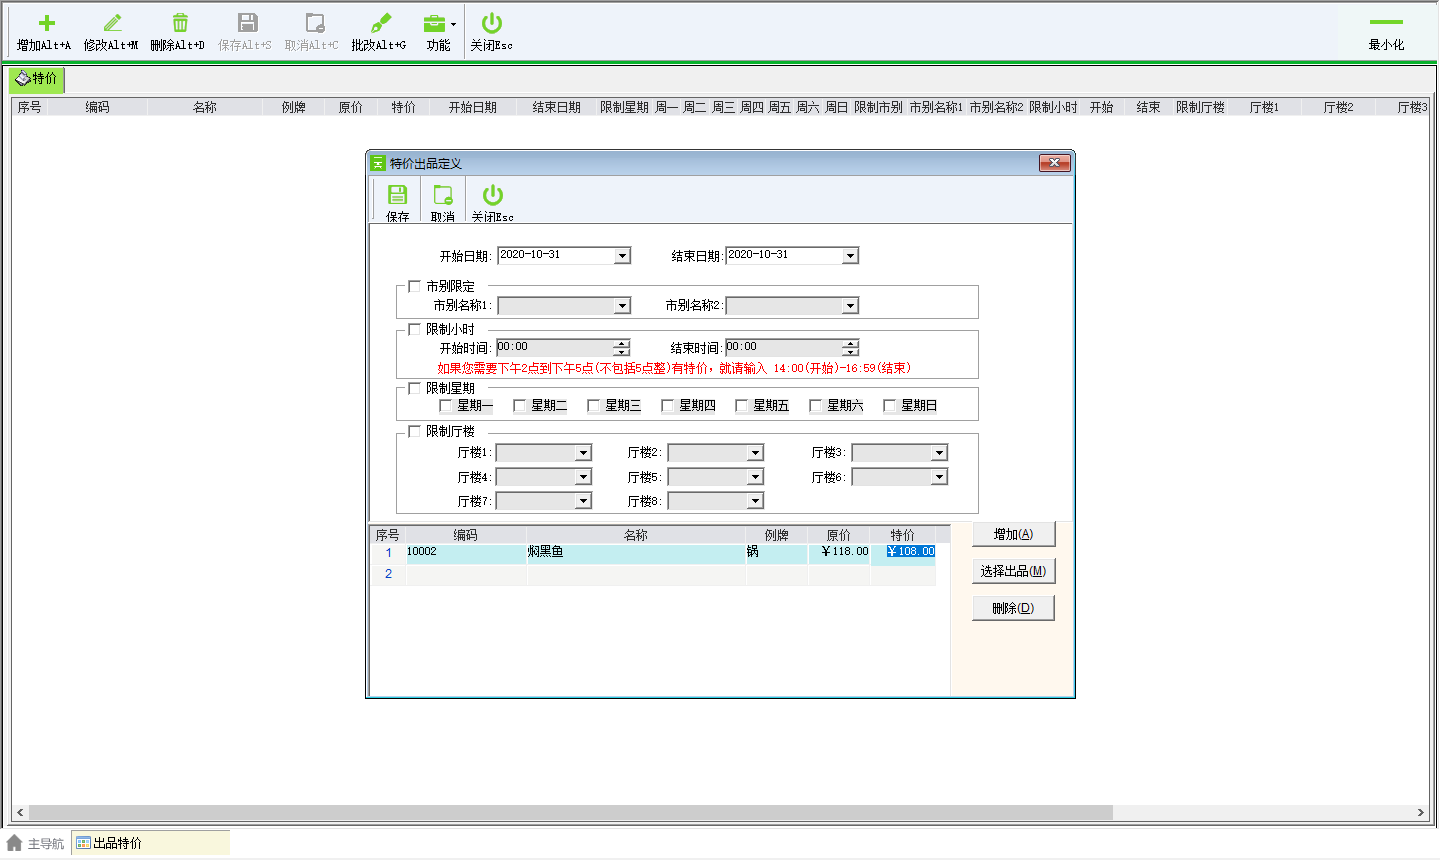The width and height of the screenshot is (1440, 860).
Task: Click the 取消 cancel icon in dialog
Action: [443, 195]
